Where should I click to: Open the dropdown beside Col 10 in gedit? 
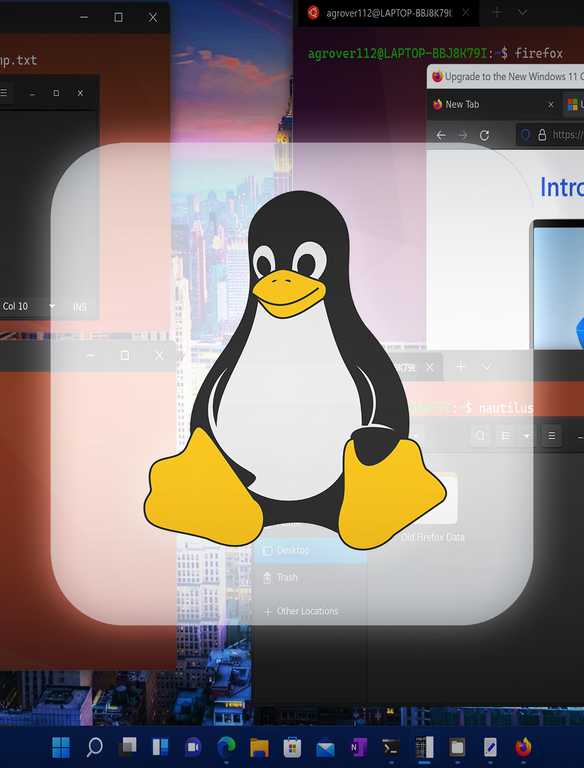(52, 307)
